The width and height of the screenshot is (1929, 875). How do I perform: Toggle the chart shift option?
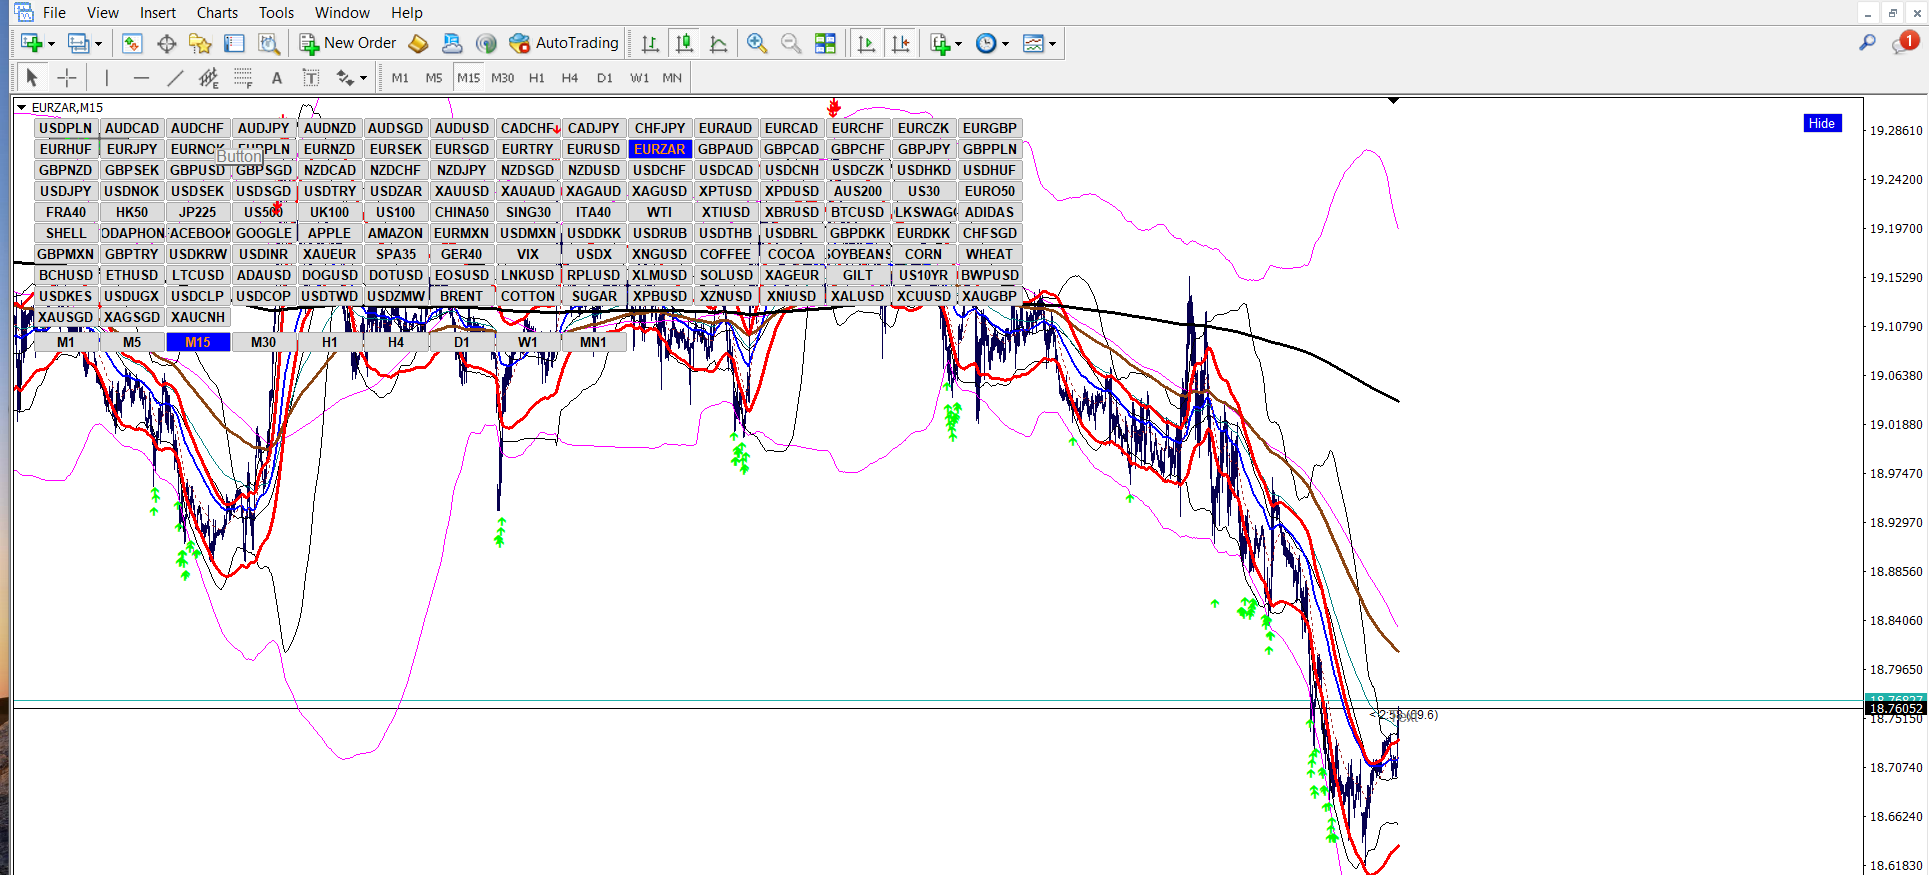point(901,43)
